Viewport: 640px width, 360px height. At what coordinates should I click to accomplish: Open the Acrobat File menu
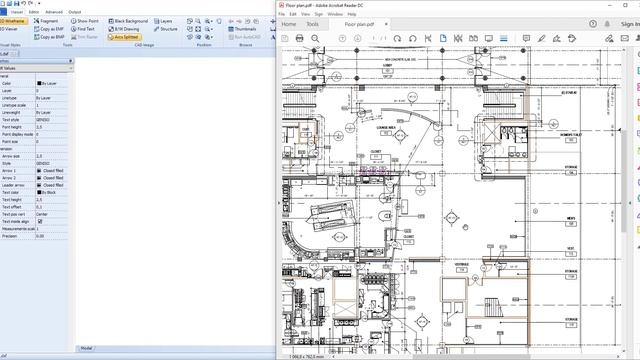point(282,14)
